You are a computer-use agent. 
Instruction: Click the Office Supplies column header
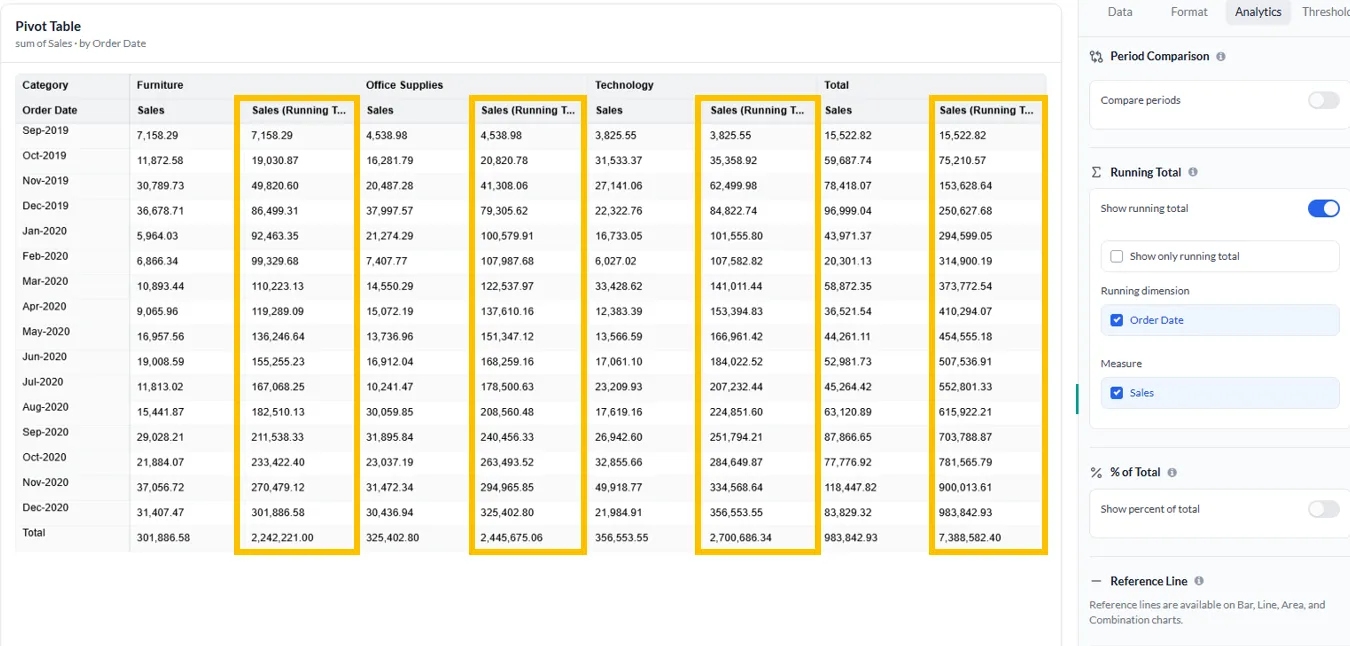404,85
